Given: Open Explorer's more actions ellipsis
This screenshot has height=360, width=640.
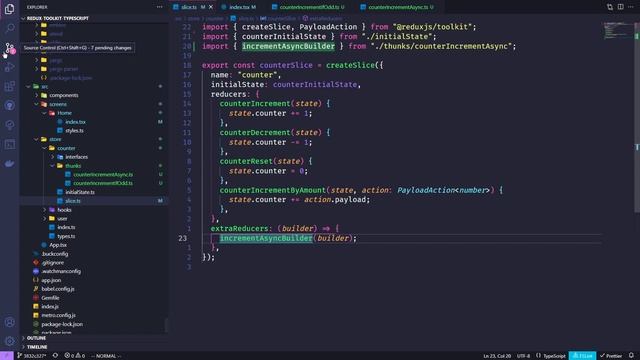Looking at the screenshot, I should tap(160, 7).
